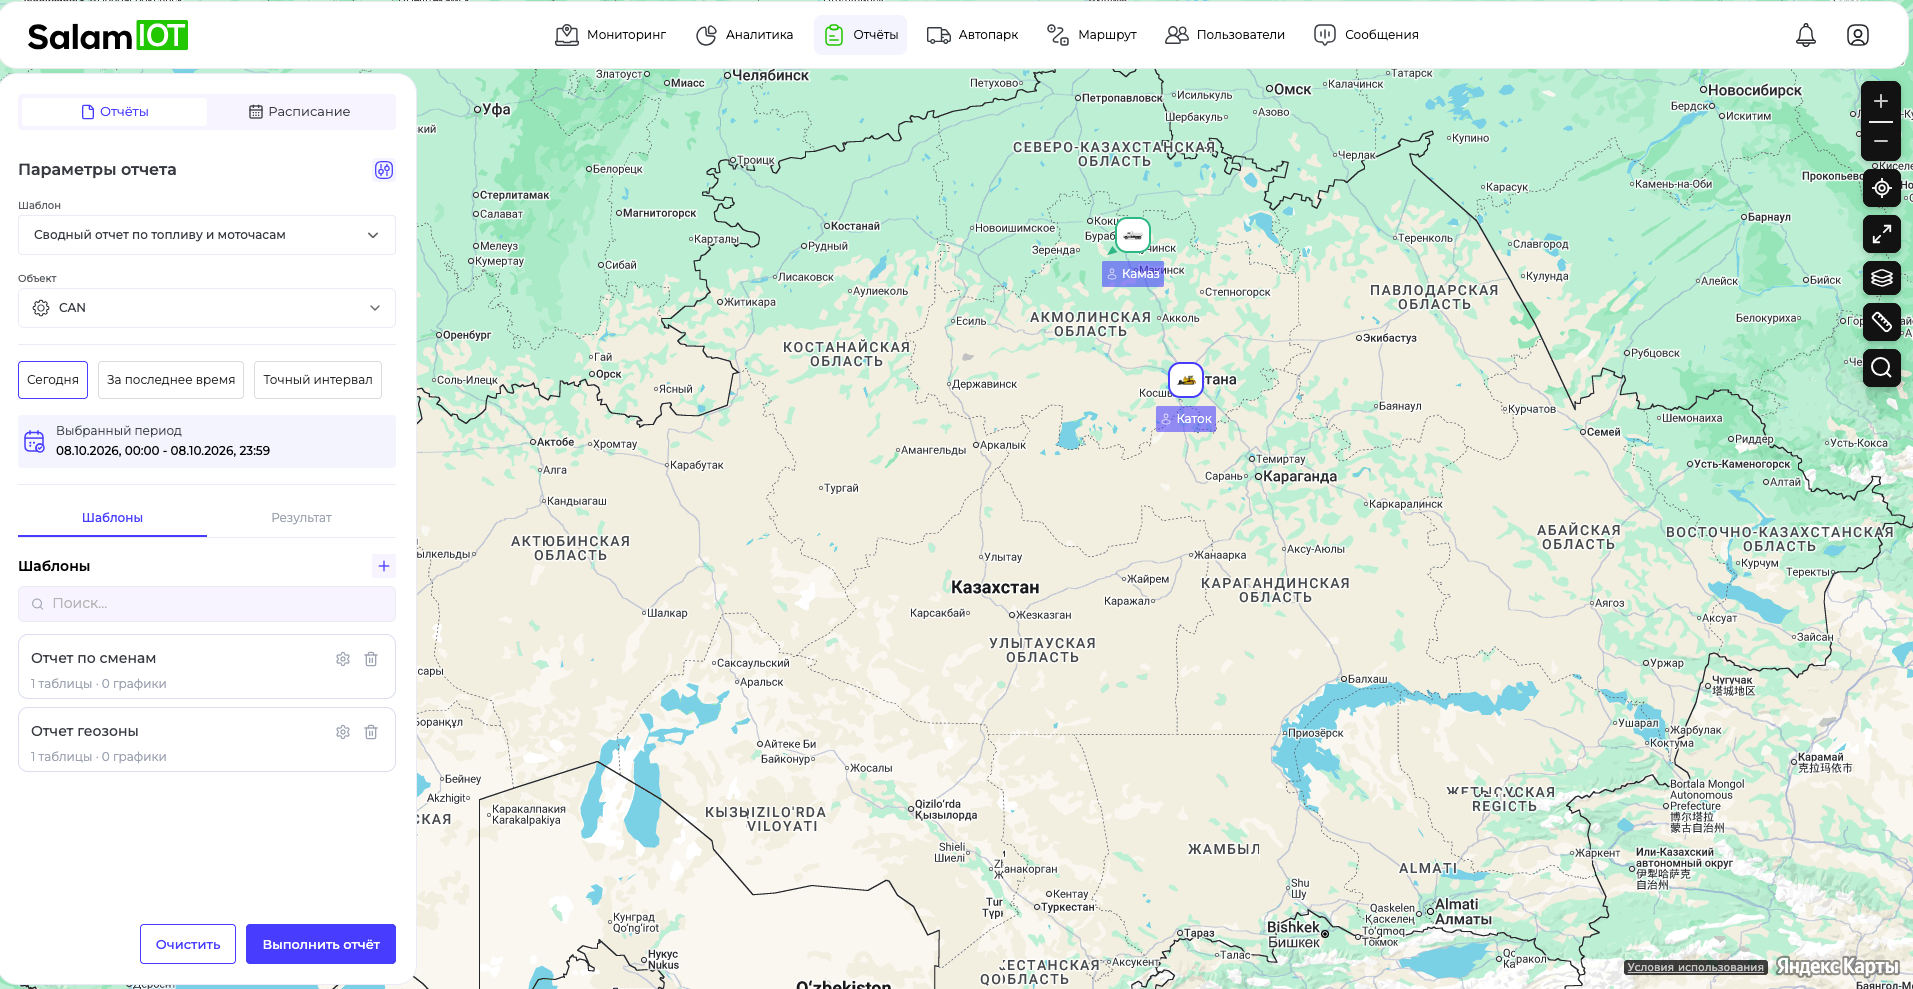Click the Очистить button
Image resolution: width=1913 pixels, height=989 pixels.
[188, 944]
